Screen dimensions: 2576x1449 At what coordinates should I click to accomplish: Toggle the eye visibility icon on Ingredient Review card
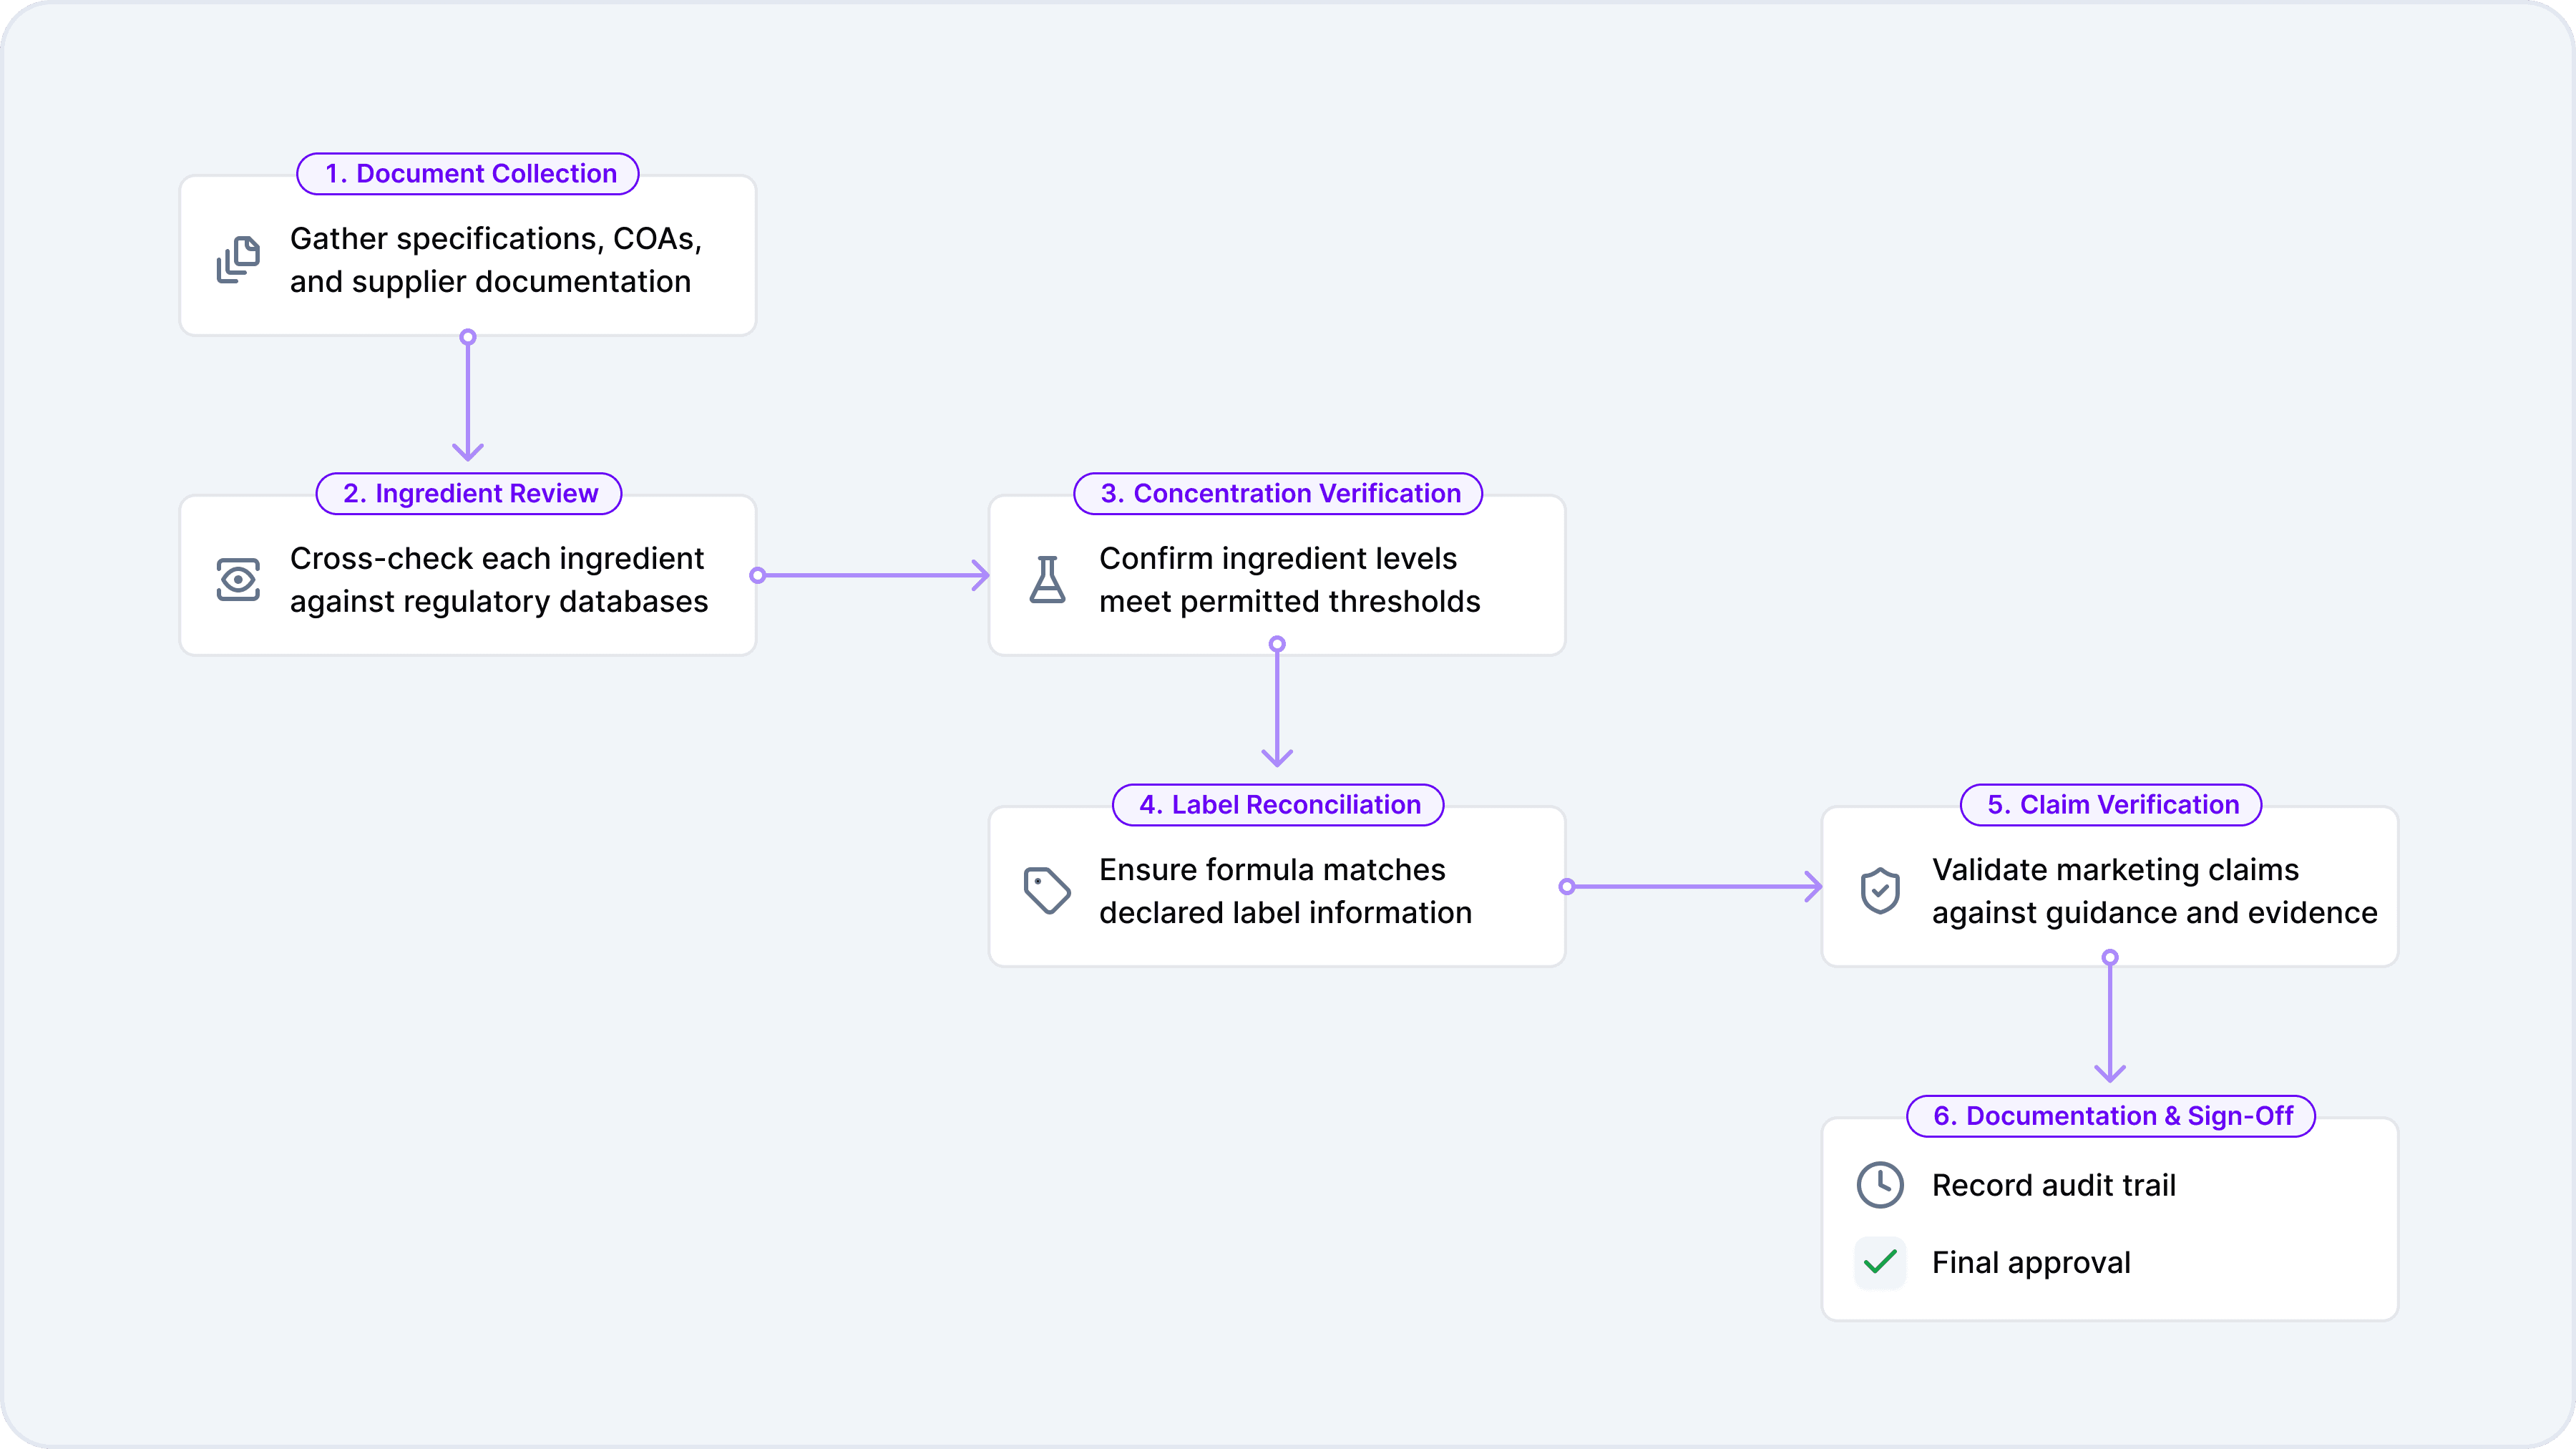237,579
